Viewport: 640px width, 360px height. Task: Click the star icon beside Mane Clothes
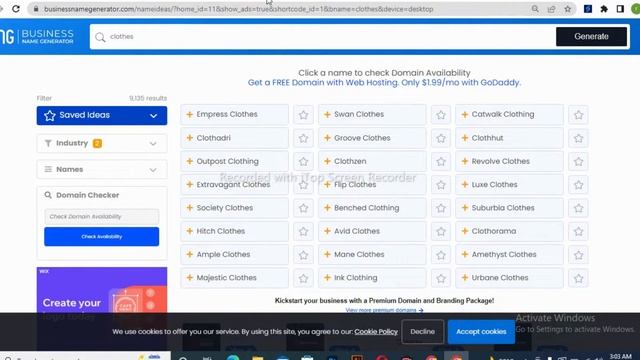point(441,255)
